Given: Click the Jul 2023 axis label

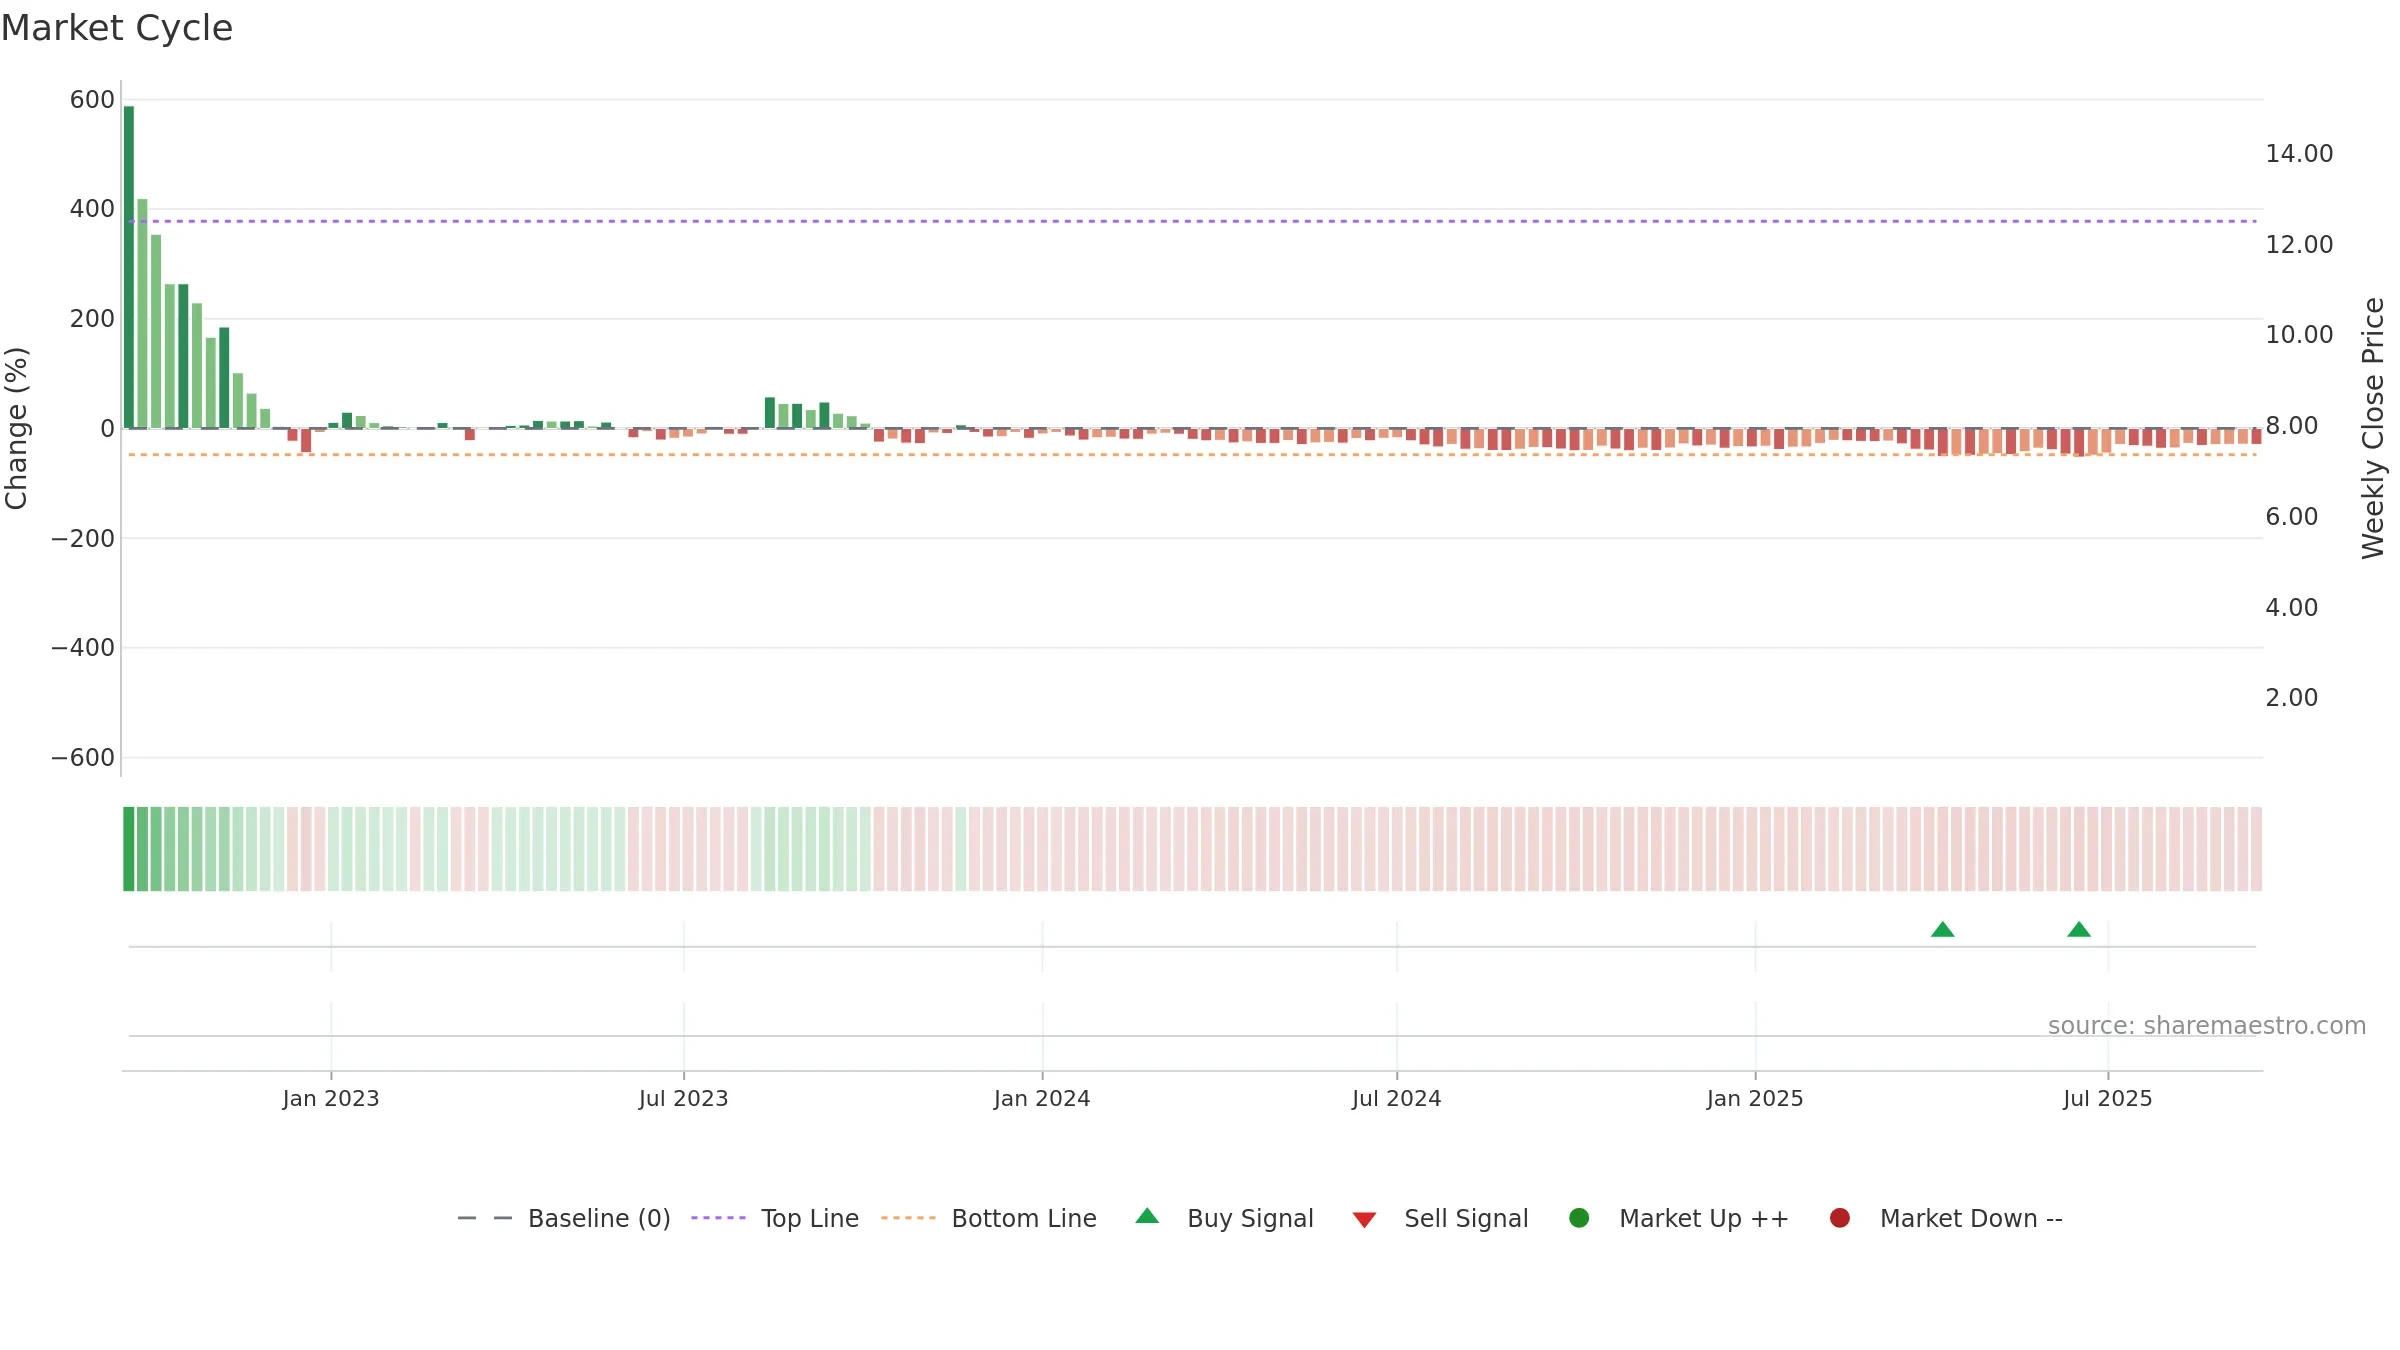Looking at the screenshot, I should [x=684, y=1099].
